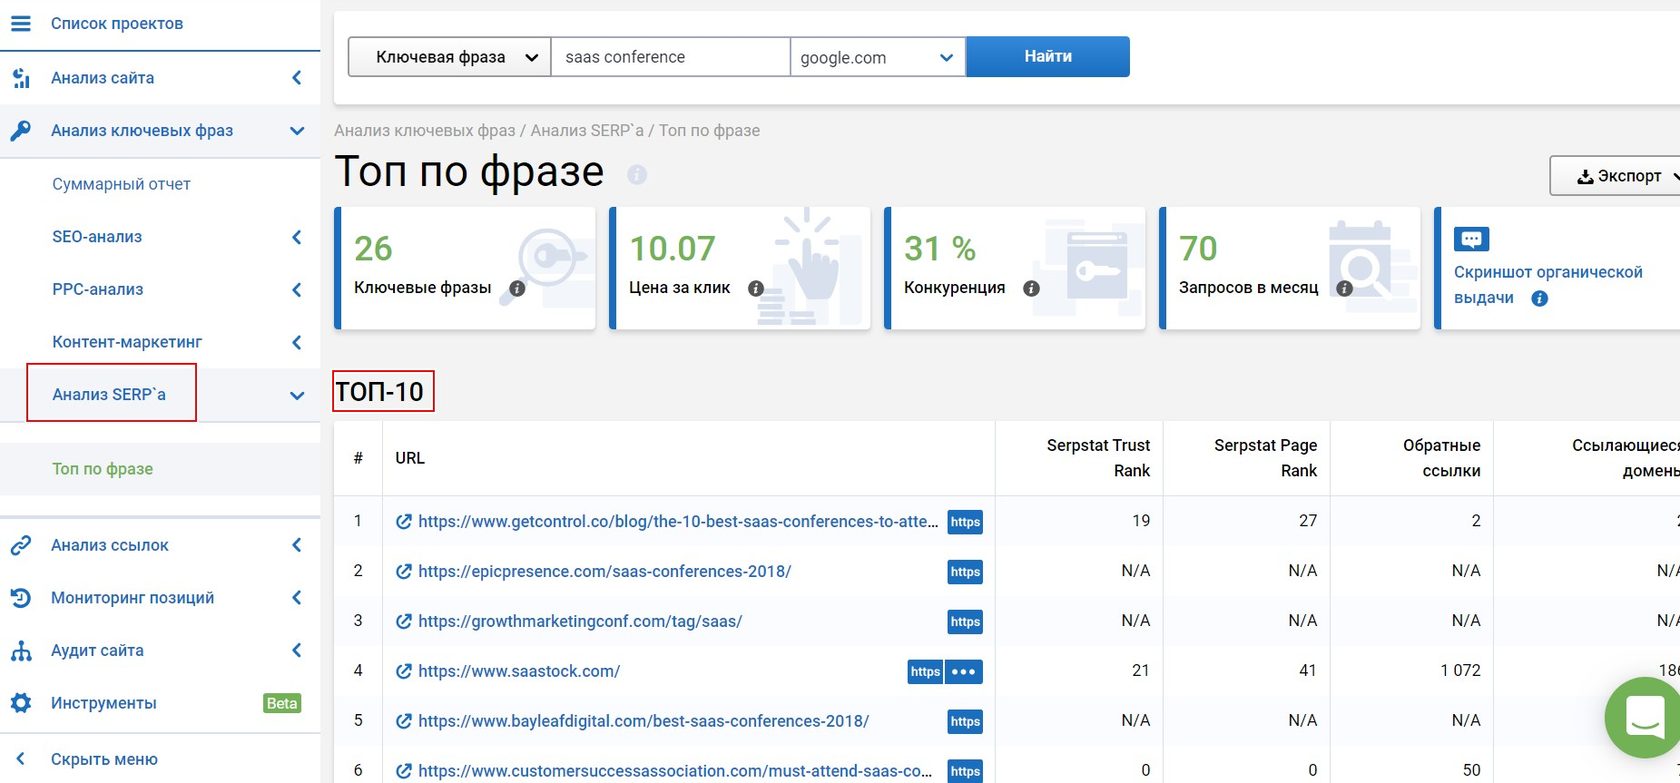Click https badge on getcontrol.co row
The width and height of the screenshot is (1680, 783).
pos(965,522)
